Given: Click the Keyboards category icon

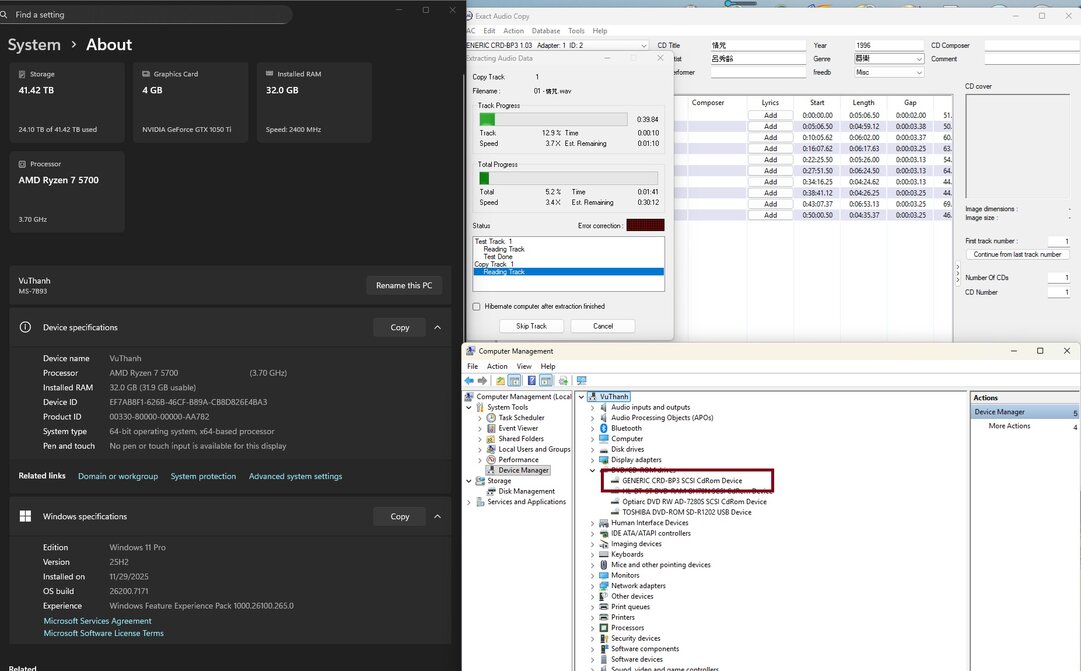Looking at the screenshot, I should click(x=604, y=554).
